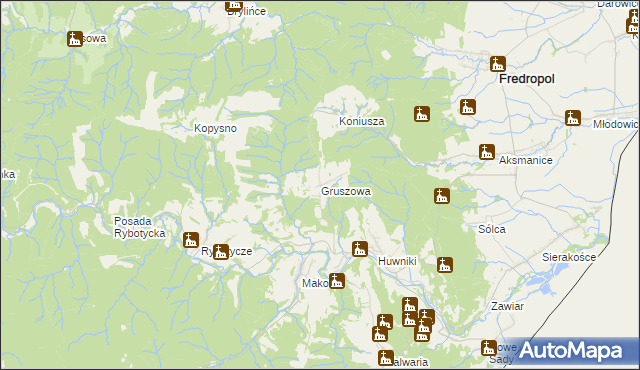Click westernmost church icon of the Kalwaria cluster

(x=380, y=334)
